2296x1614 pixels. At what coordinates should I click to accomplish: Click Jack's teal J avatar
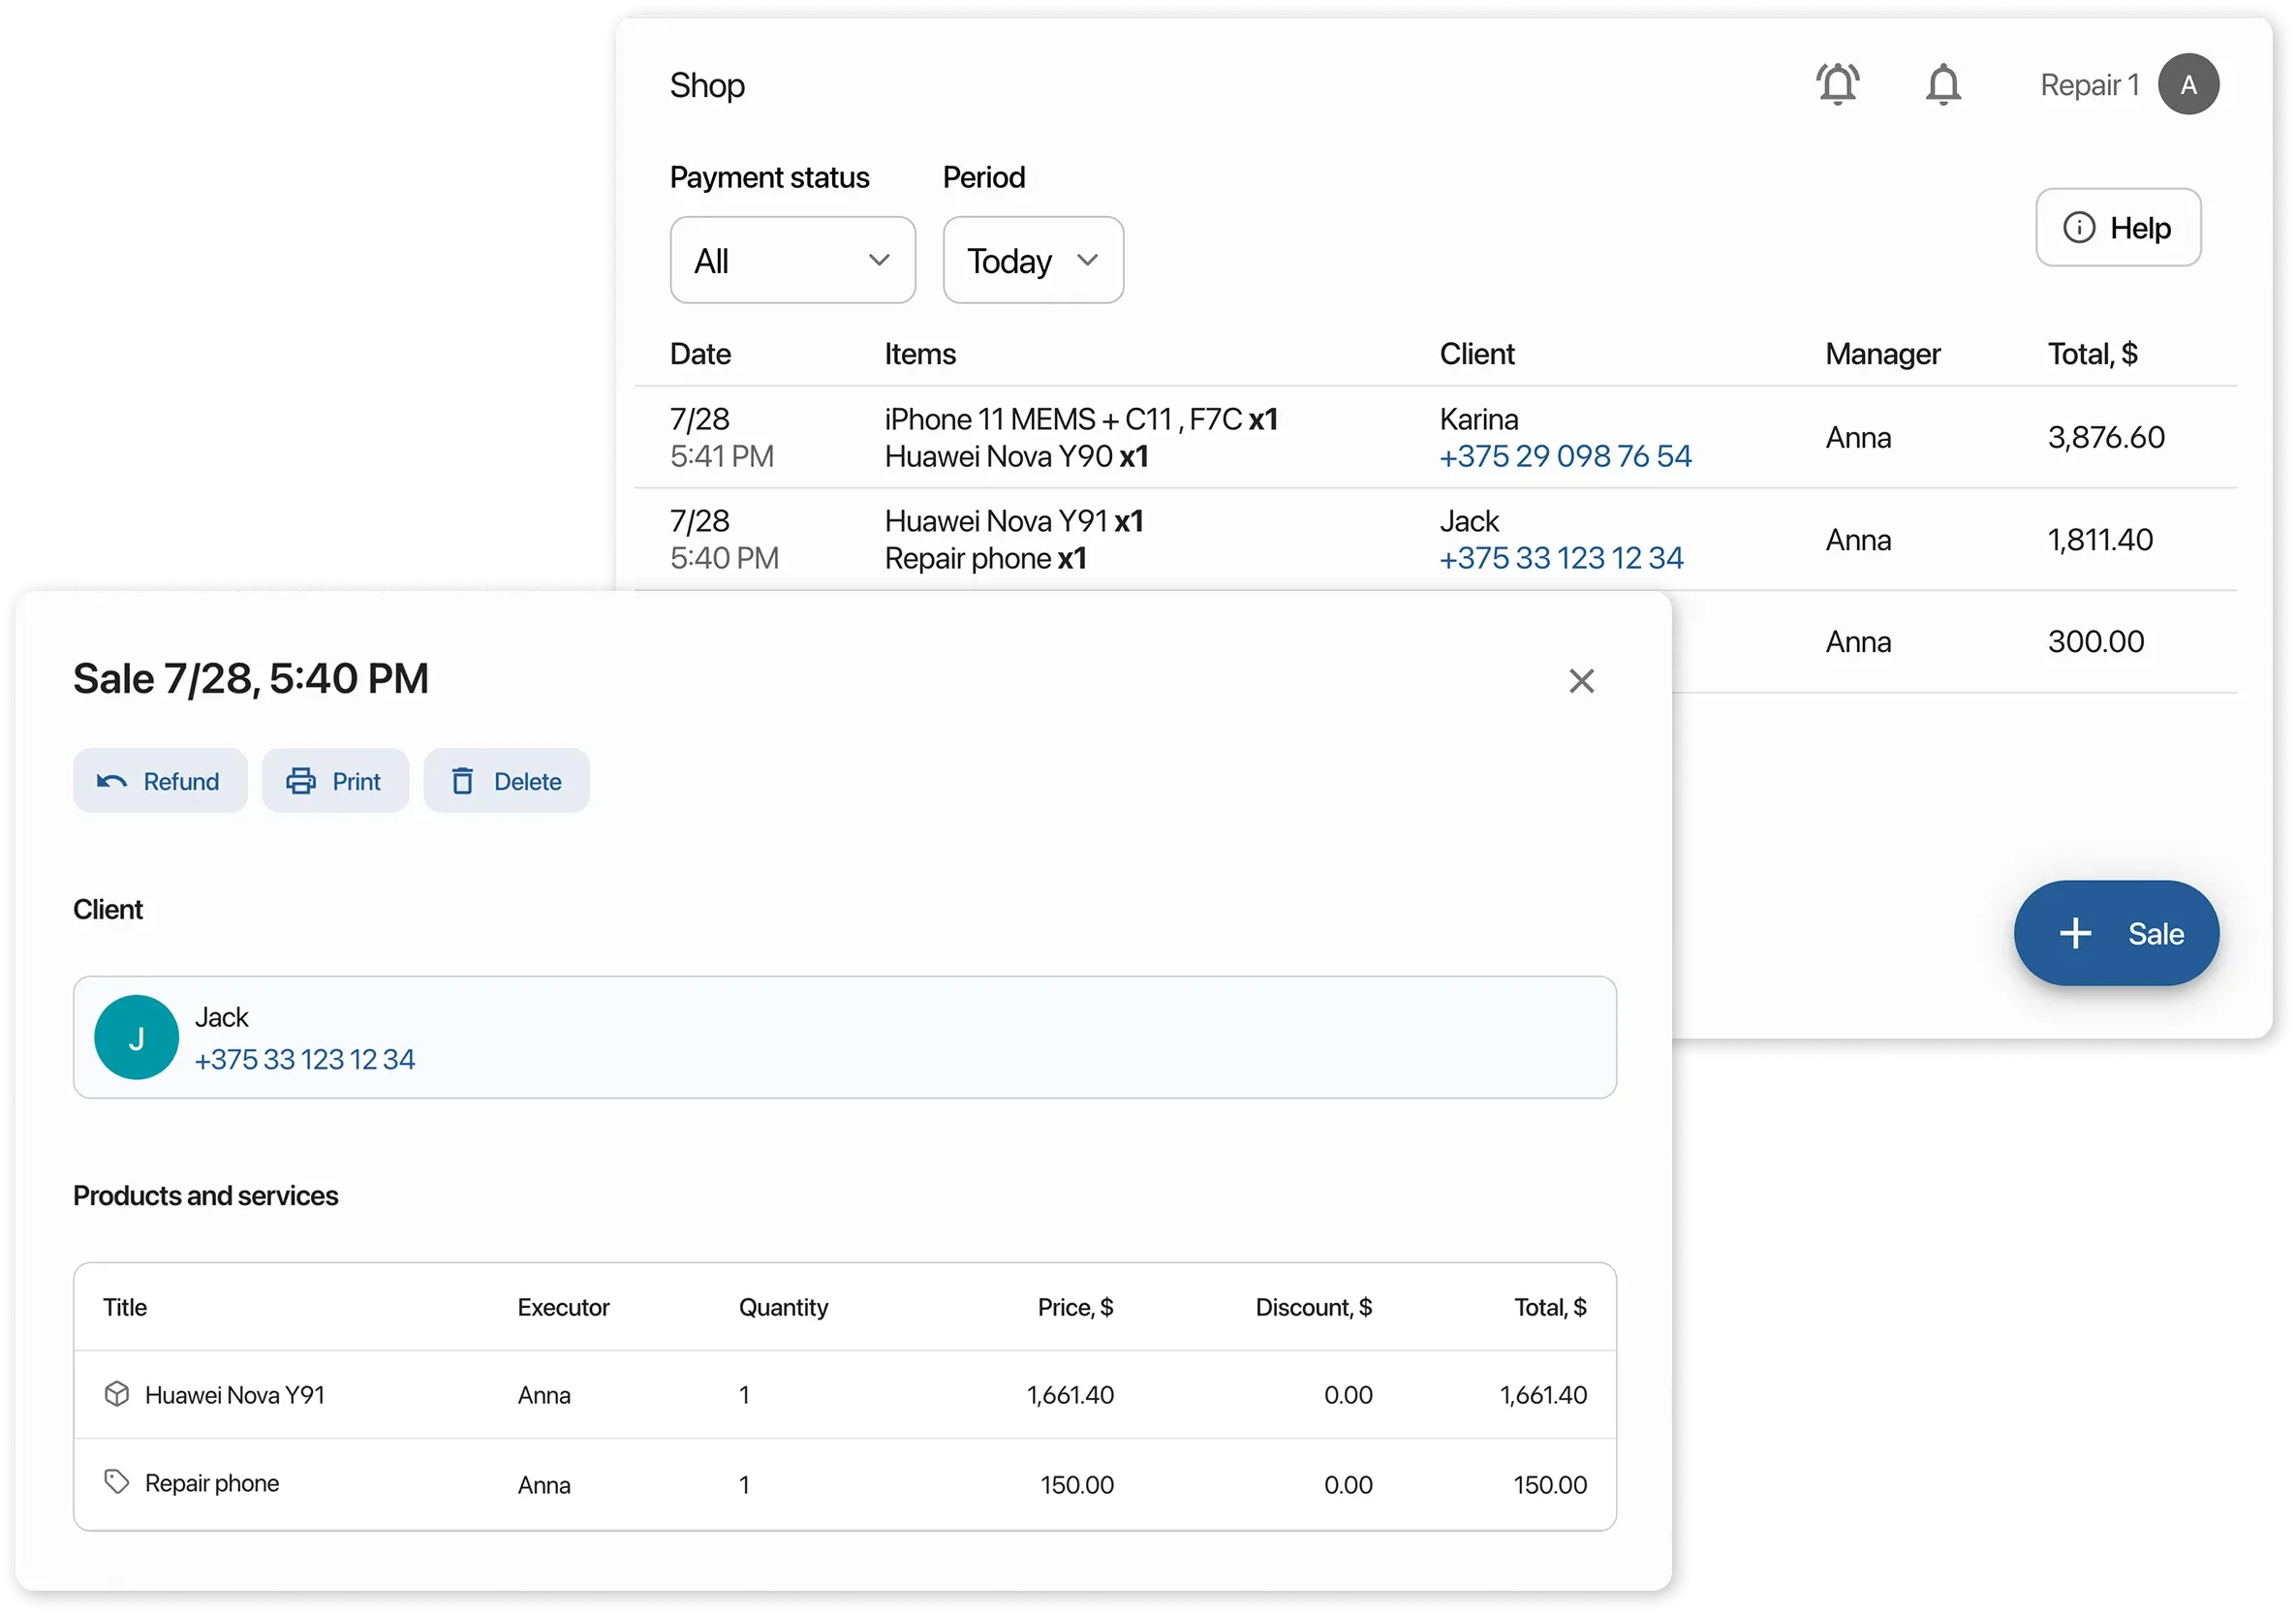136,1037
